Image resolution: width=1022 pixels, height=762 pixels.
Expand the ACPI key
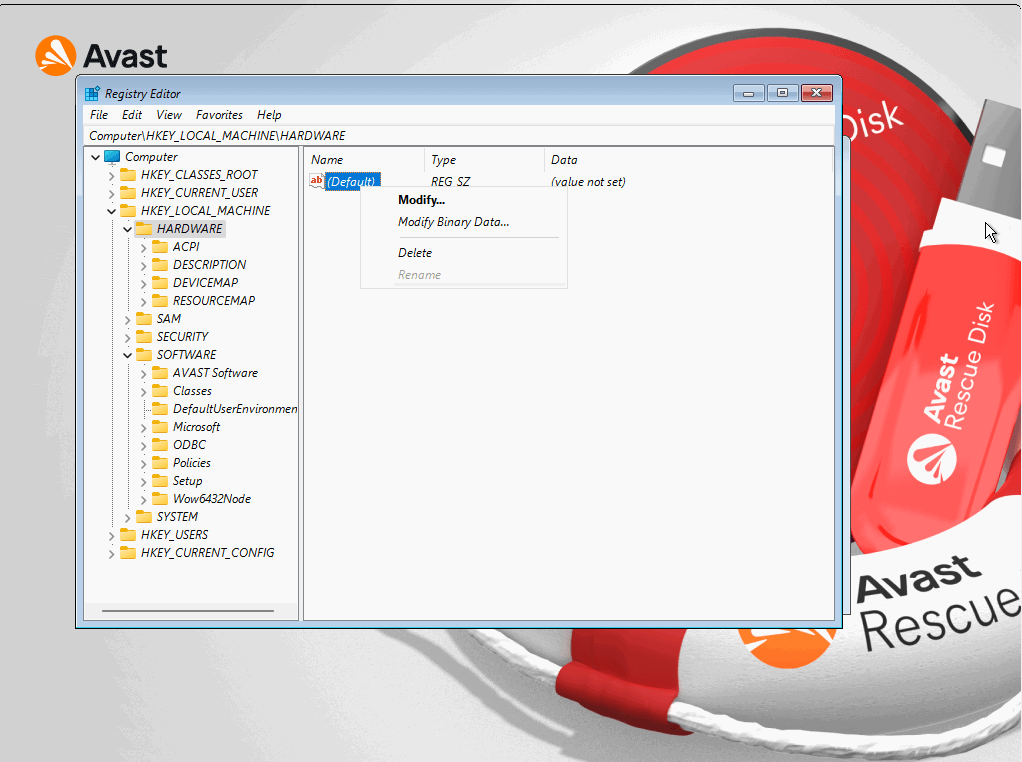(x=143, y=248)
